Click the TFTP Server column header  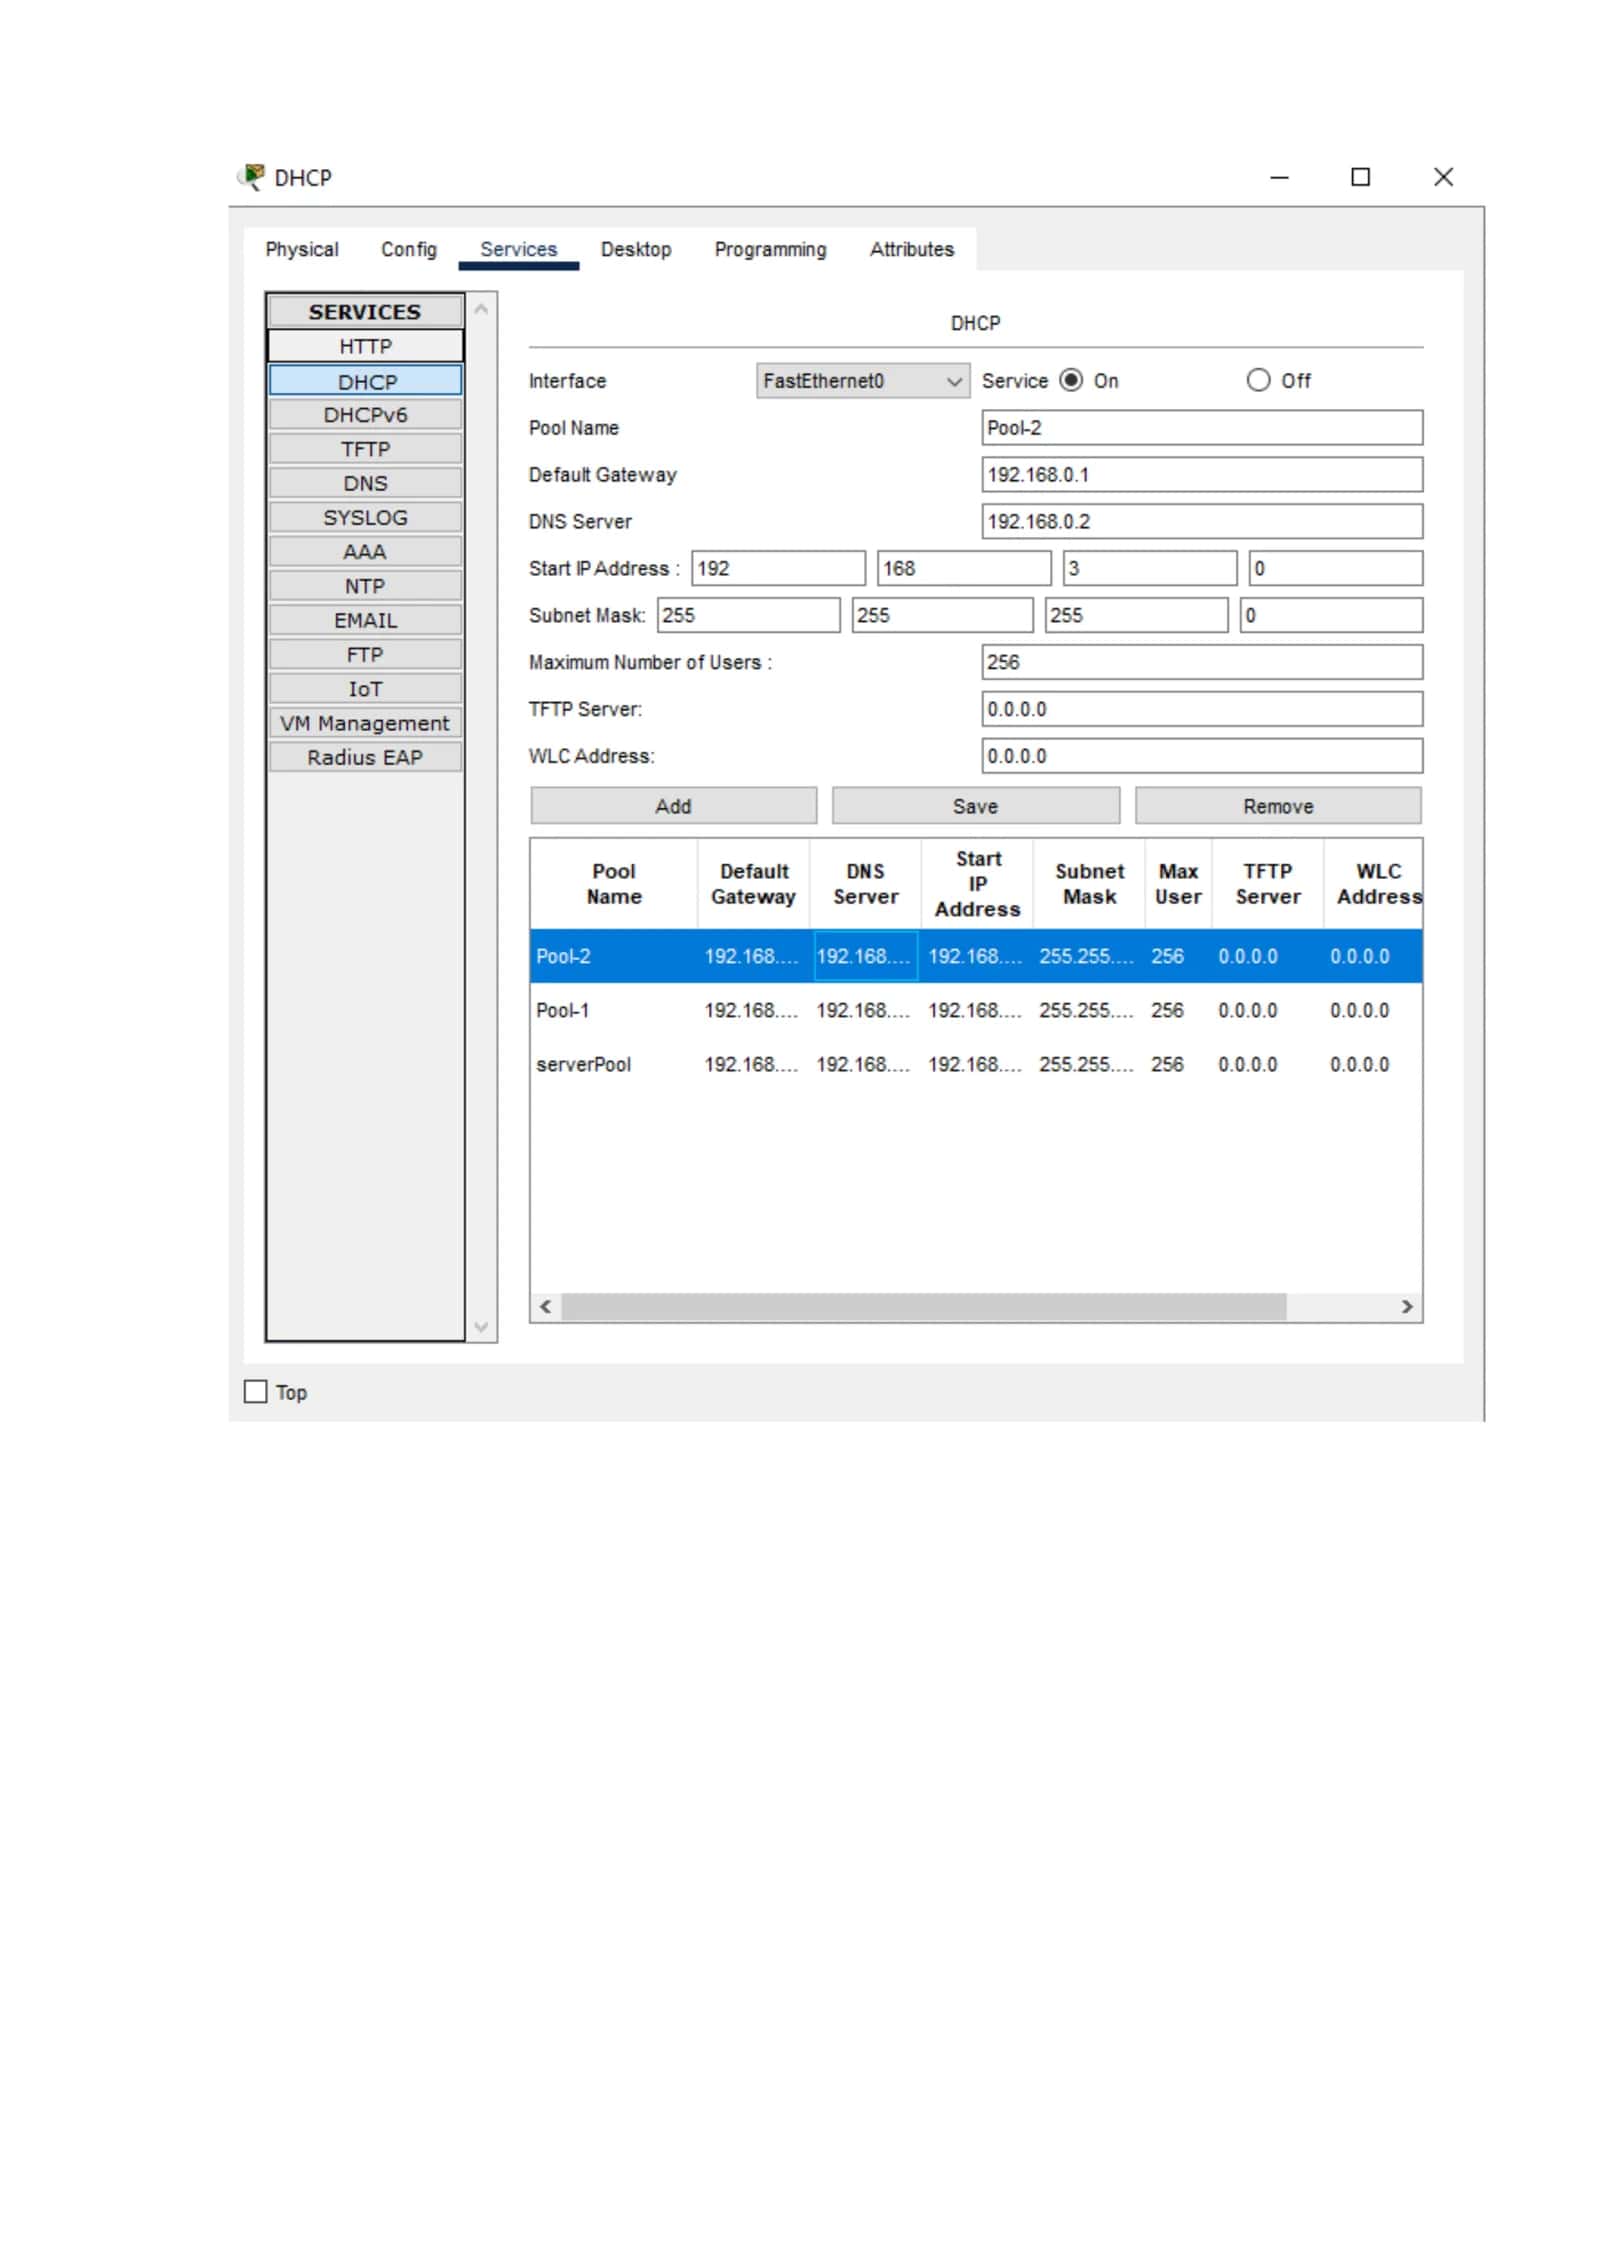pyautogui.click(x=1267, y=884)
